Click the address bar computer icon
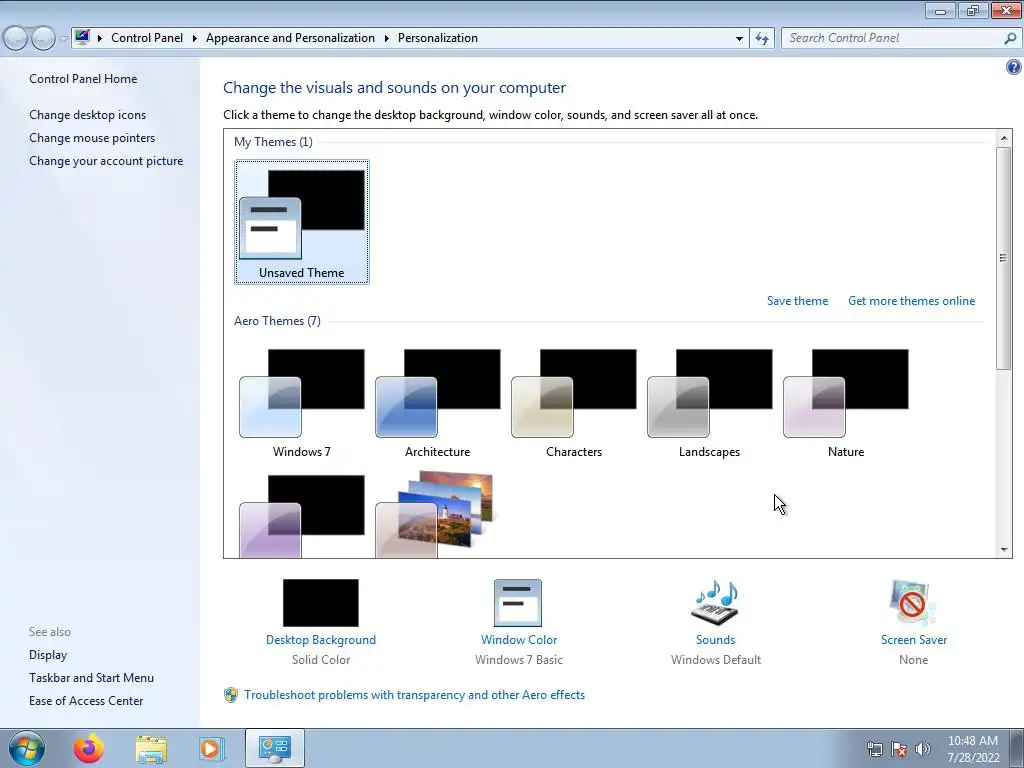The image size is (1024, 768). click(82, 37)
